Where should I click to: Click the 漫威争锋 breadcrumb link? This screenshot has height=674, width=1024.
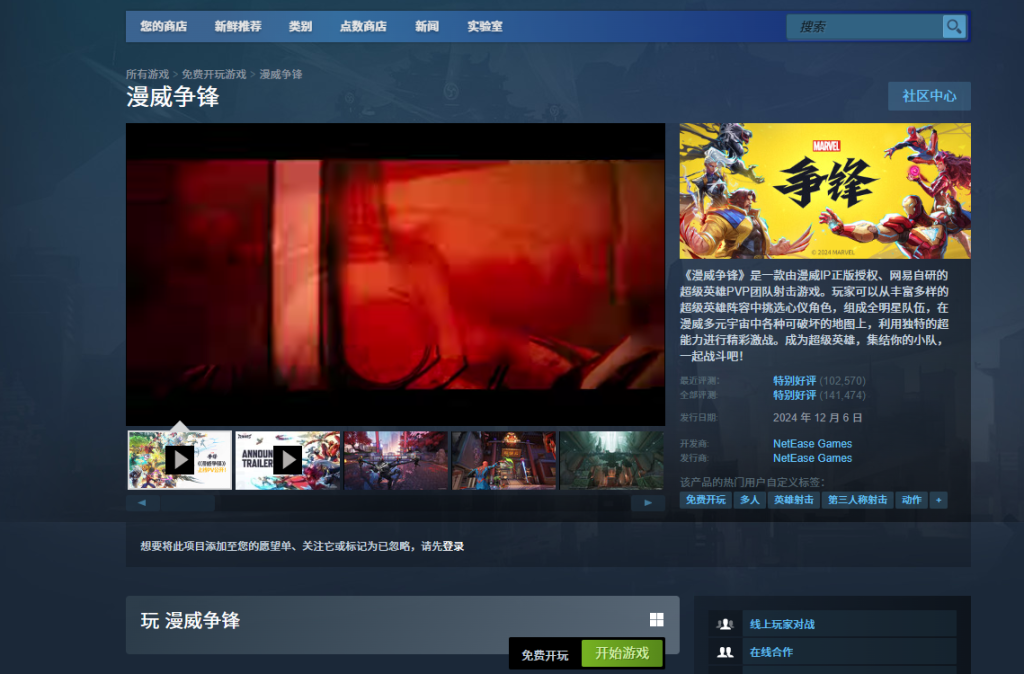[x=281, y=74]
